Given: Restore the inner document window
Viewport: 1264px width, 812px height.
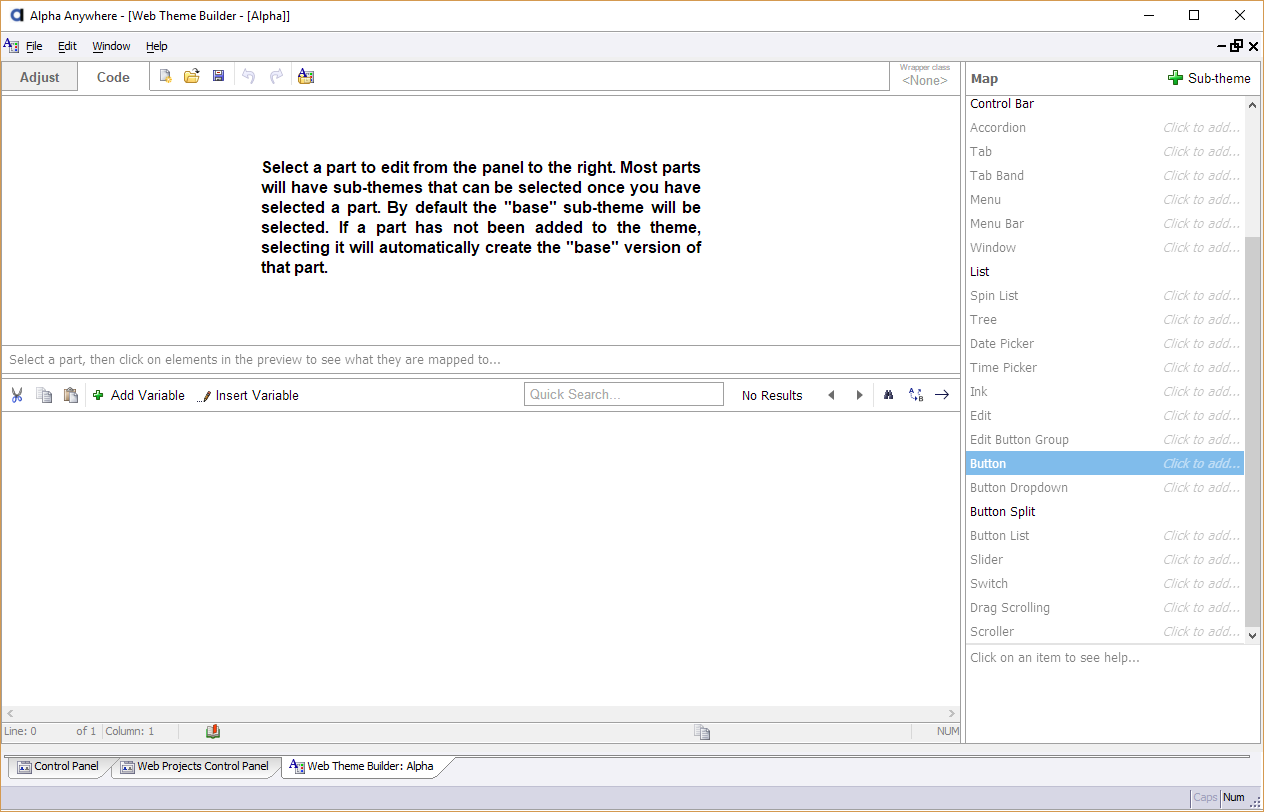Looking at the screenshot, I should coord(1237,46).
